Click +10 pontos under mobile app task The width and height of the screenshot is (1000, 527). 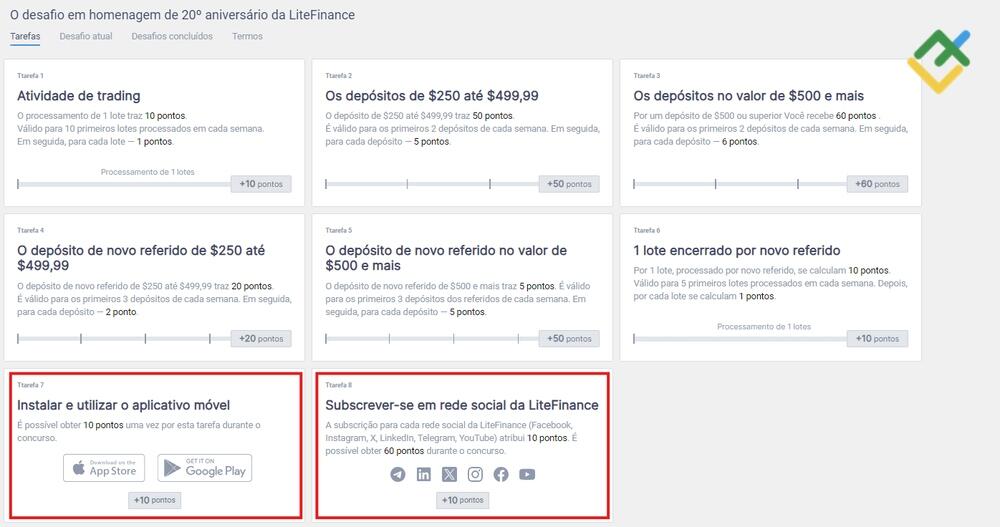(154, 500)
